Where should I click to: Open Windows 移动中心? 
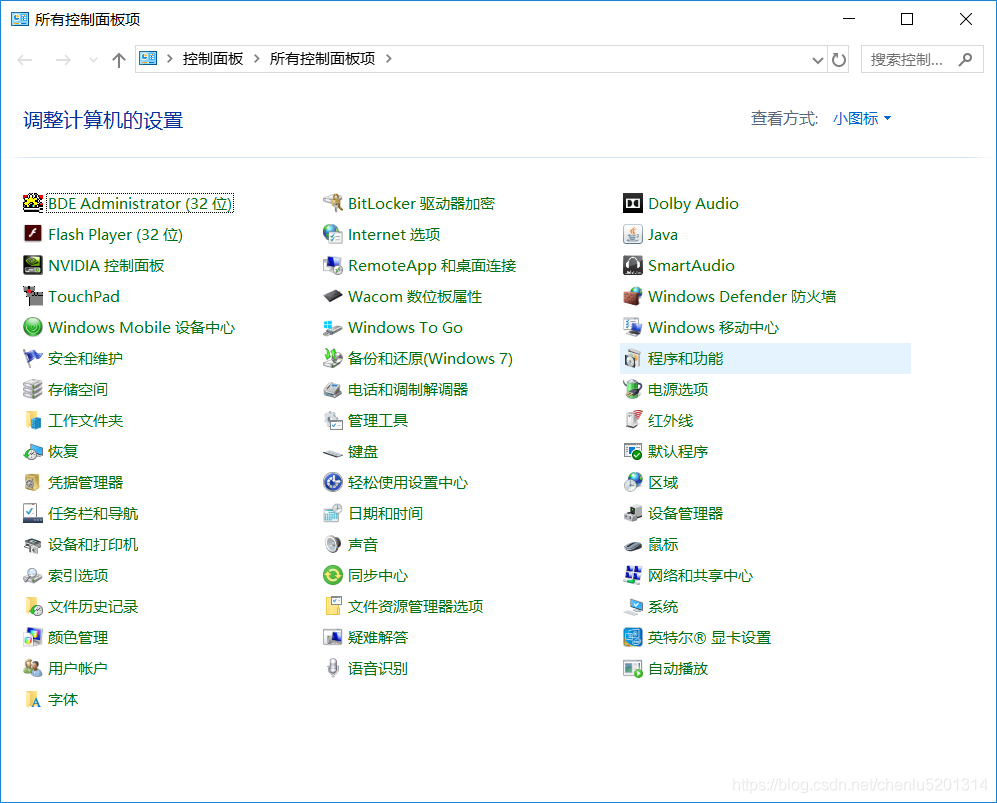coord(713,327)
